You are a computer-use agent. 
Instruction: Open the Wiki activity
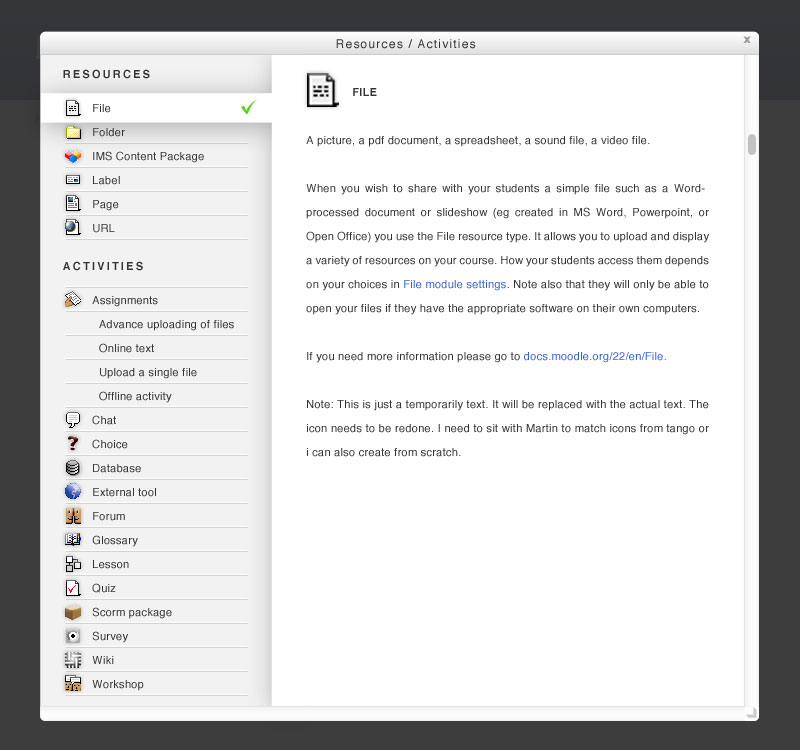156,660
